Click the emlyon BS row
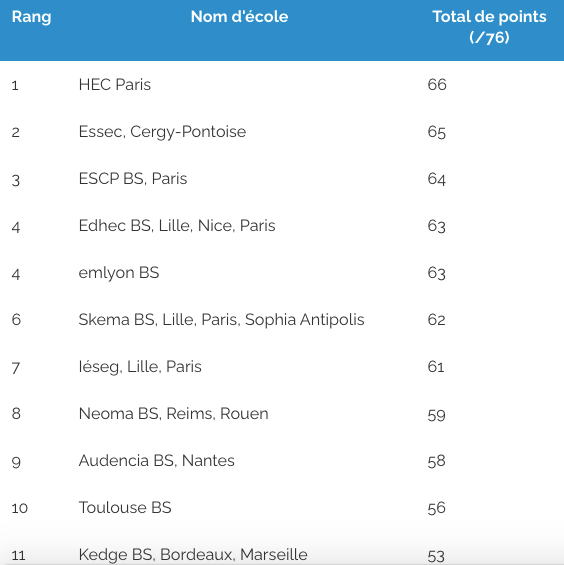 tap(282, 273)
